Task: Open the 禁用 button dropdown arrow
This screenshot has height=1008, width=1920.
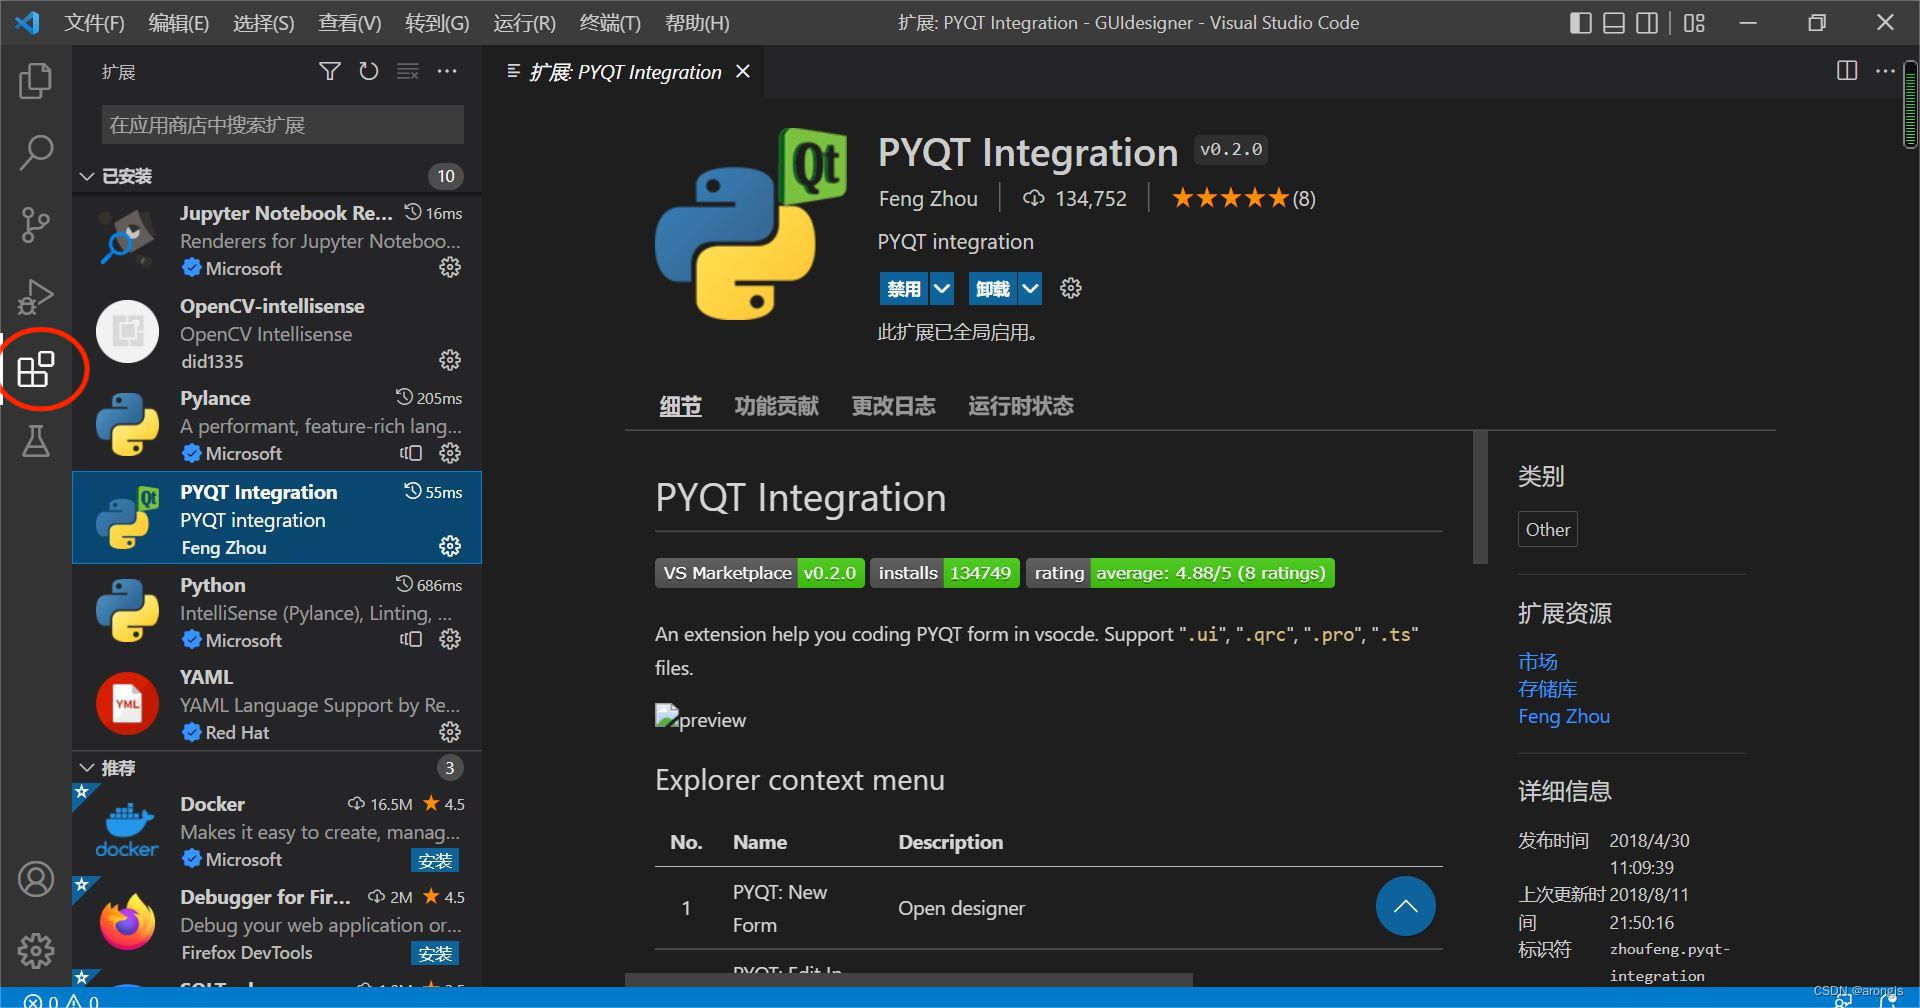Action: [x=940, y=288]
